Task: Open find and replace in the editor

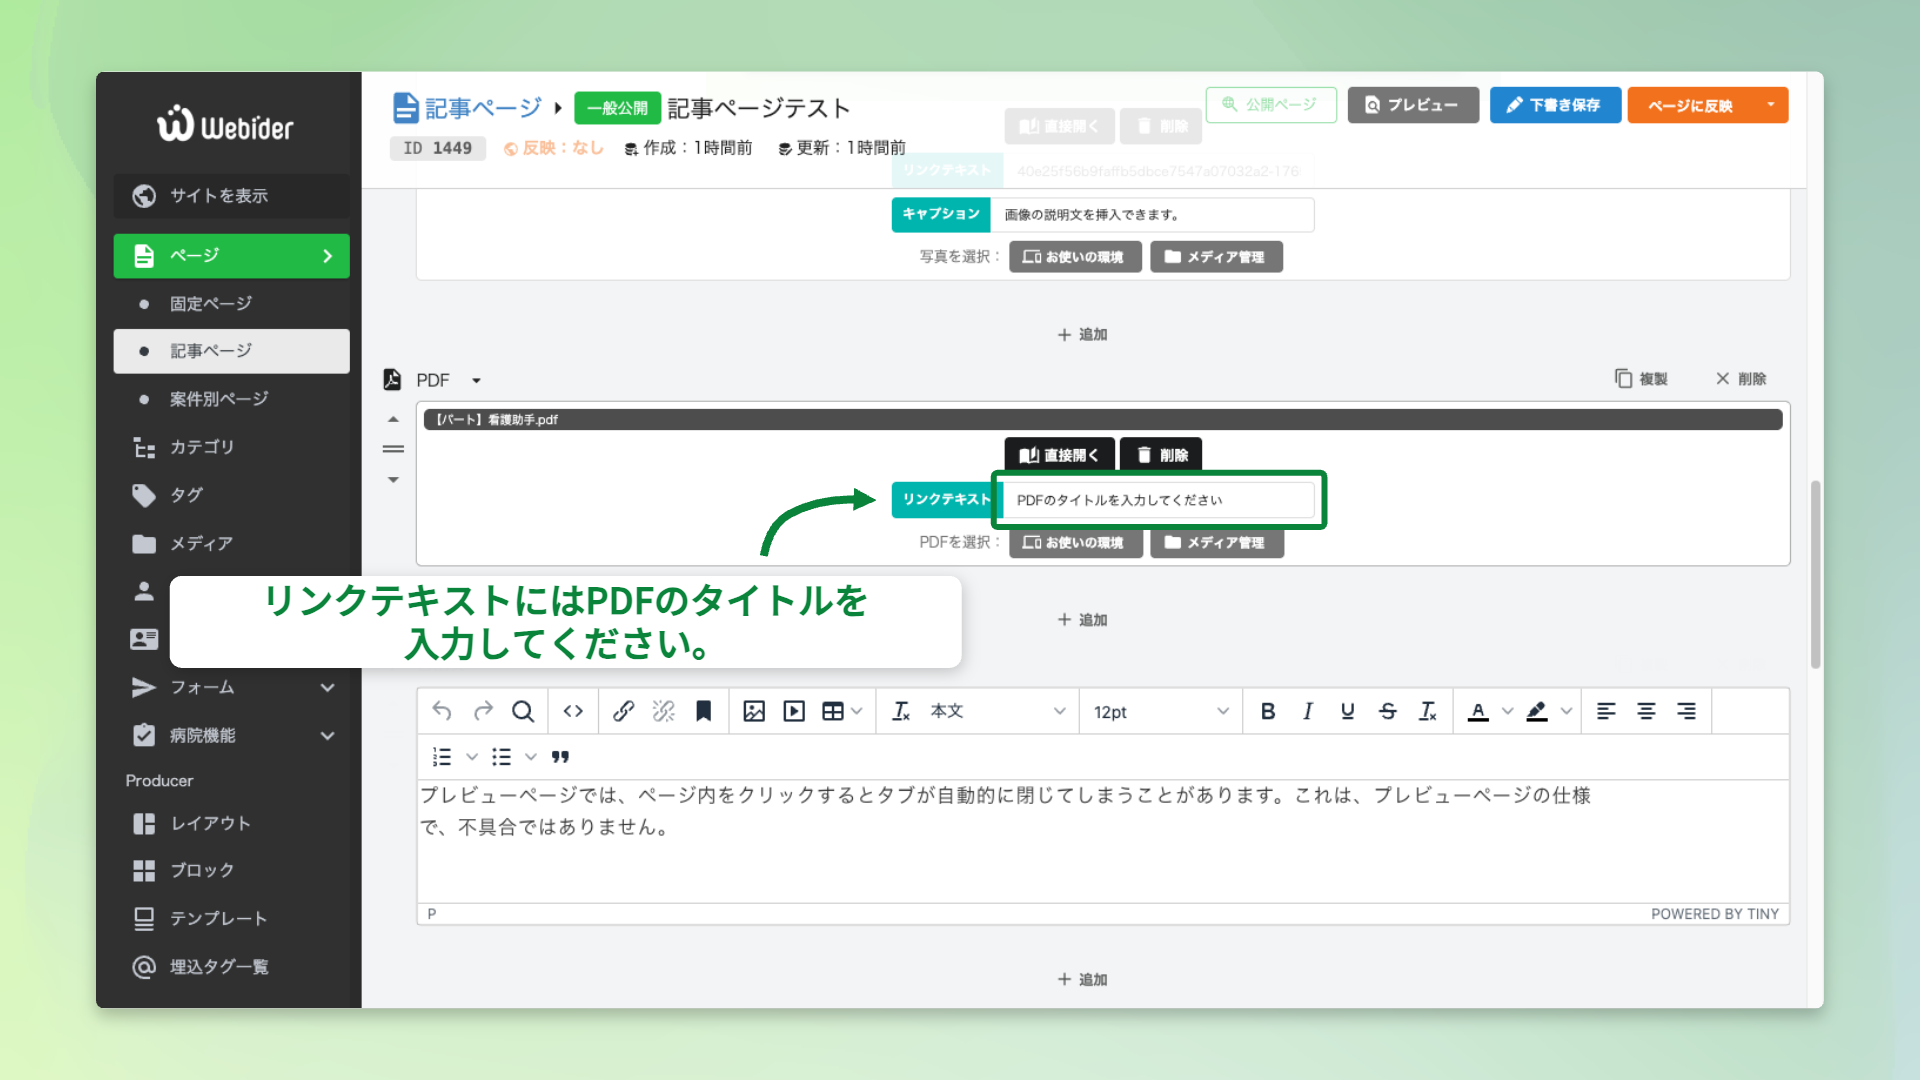Action: [x=523, y=711]
